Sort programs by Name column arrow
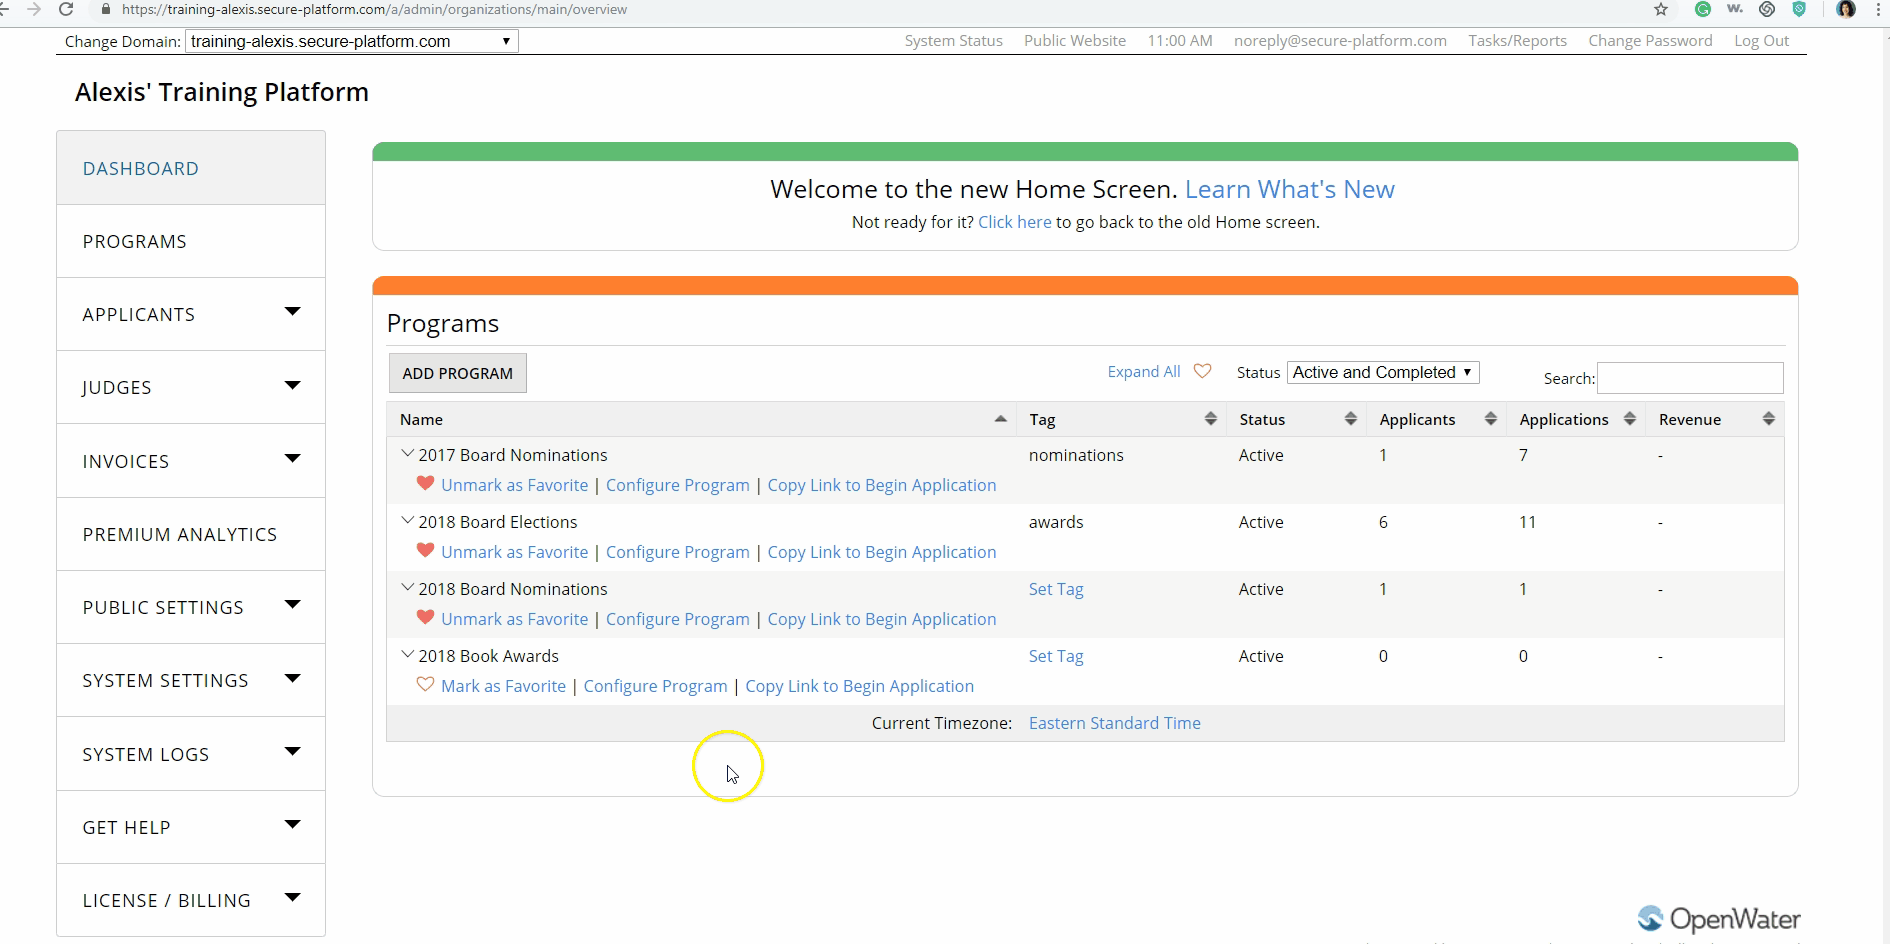 coord(1000,419)
